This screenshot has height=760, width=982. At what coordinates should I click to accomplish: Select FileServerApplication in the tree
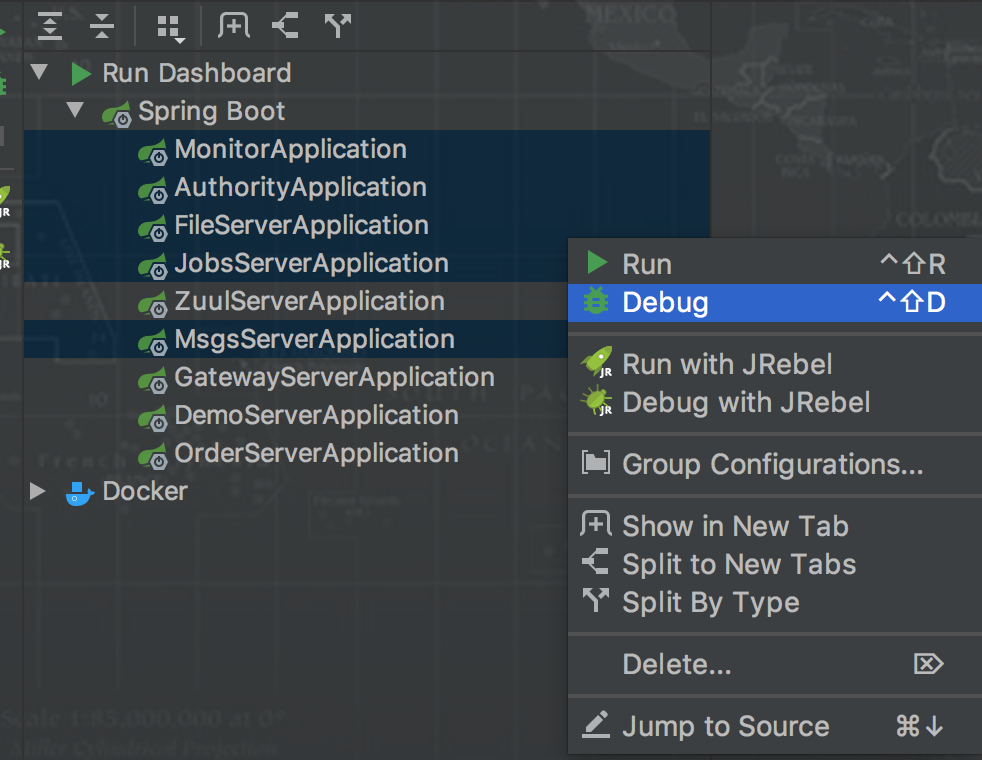[301, 225]
